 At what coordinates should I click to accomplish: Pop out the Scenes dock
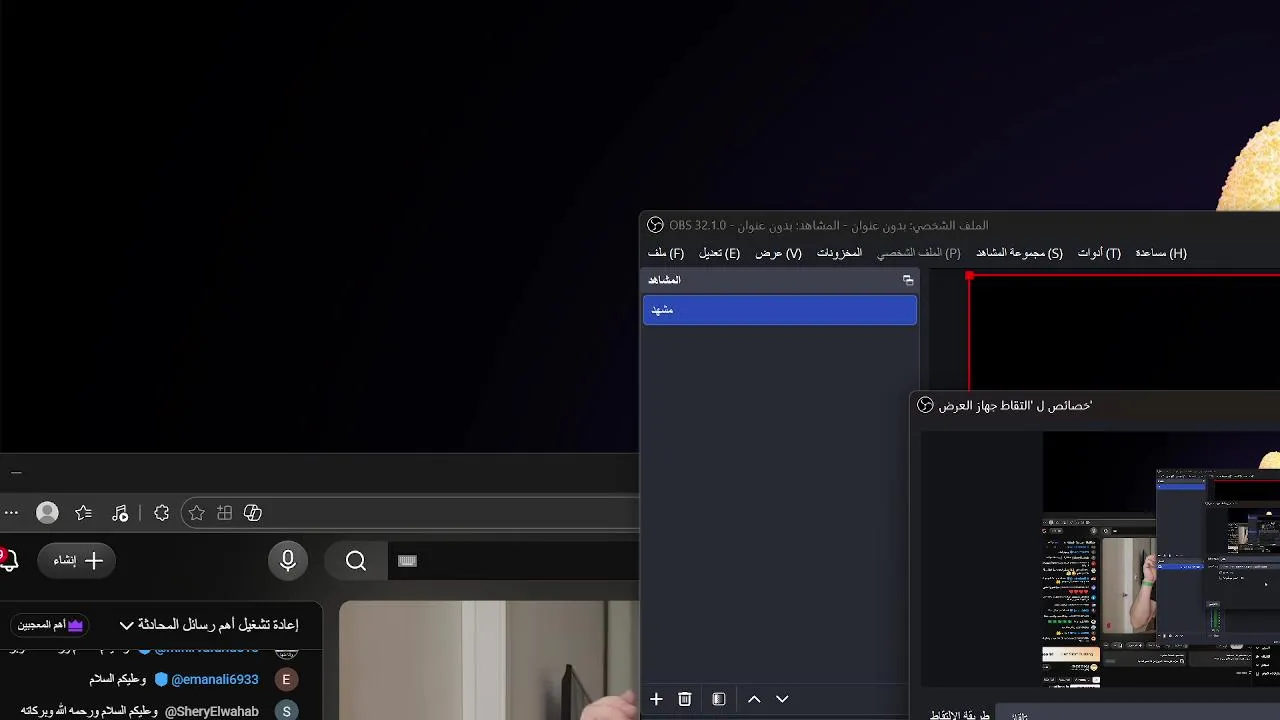[x=908, y=281]
